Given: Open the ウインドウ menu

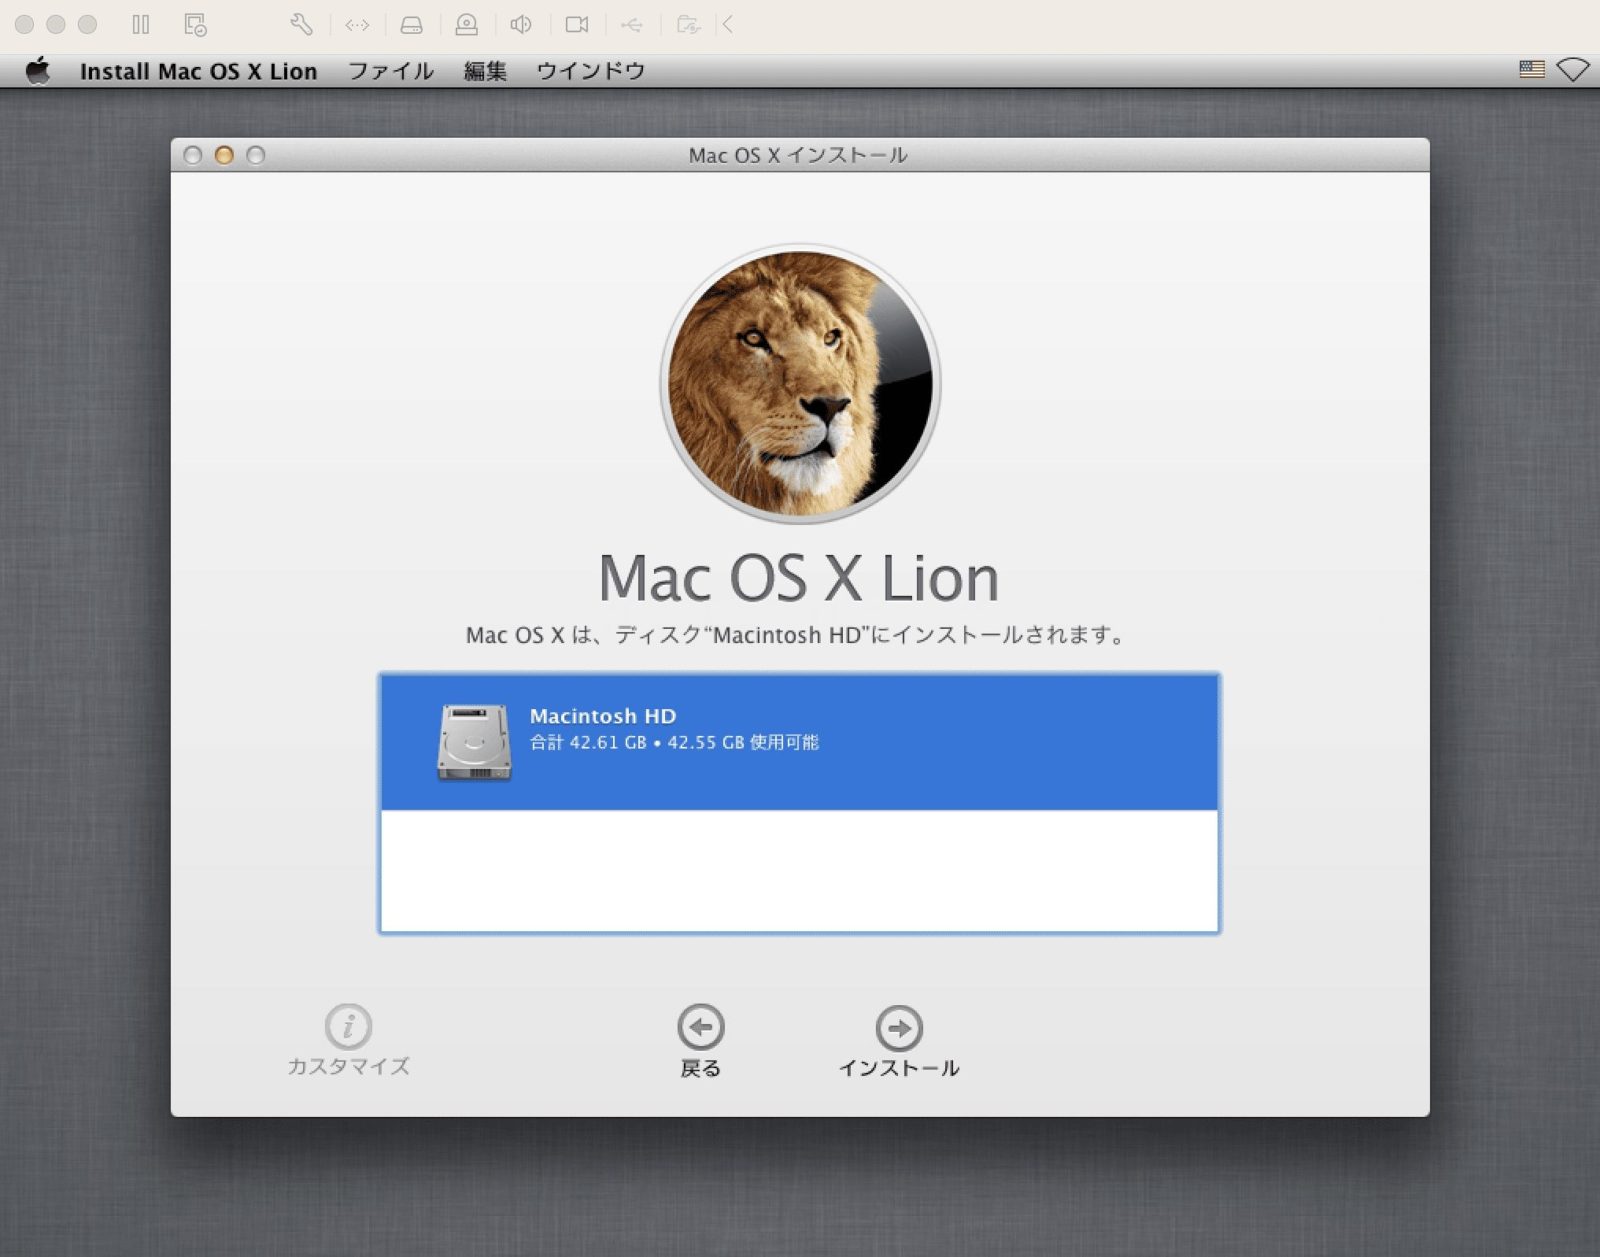Looking at the screenshot, I should tap(590, 71).
